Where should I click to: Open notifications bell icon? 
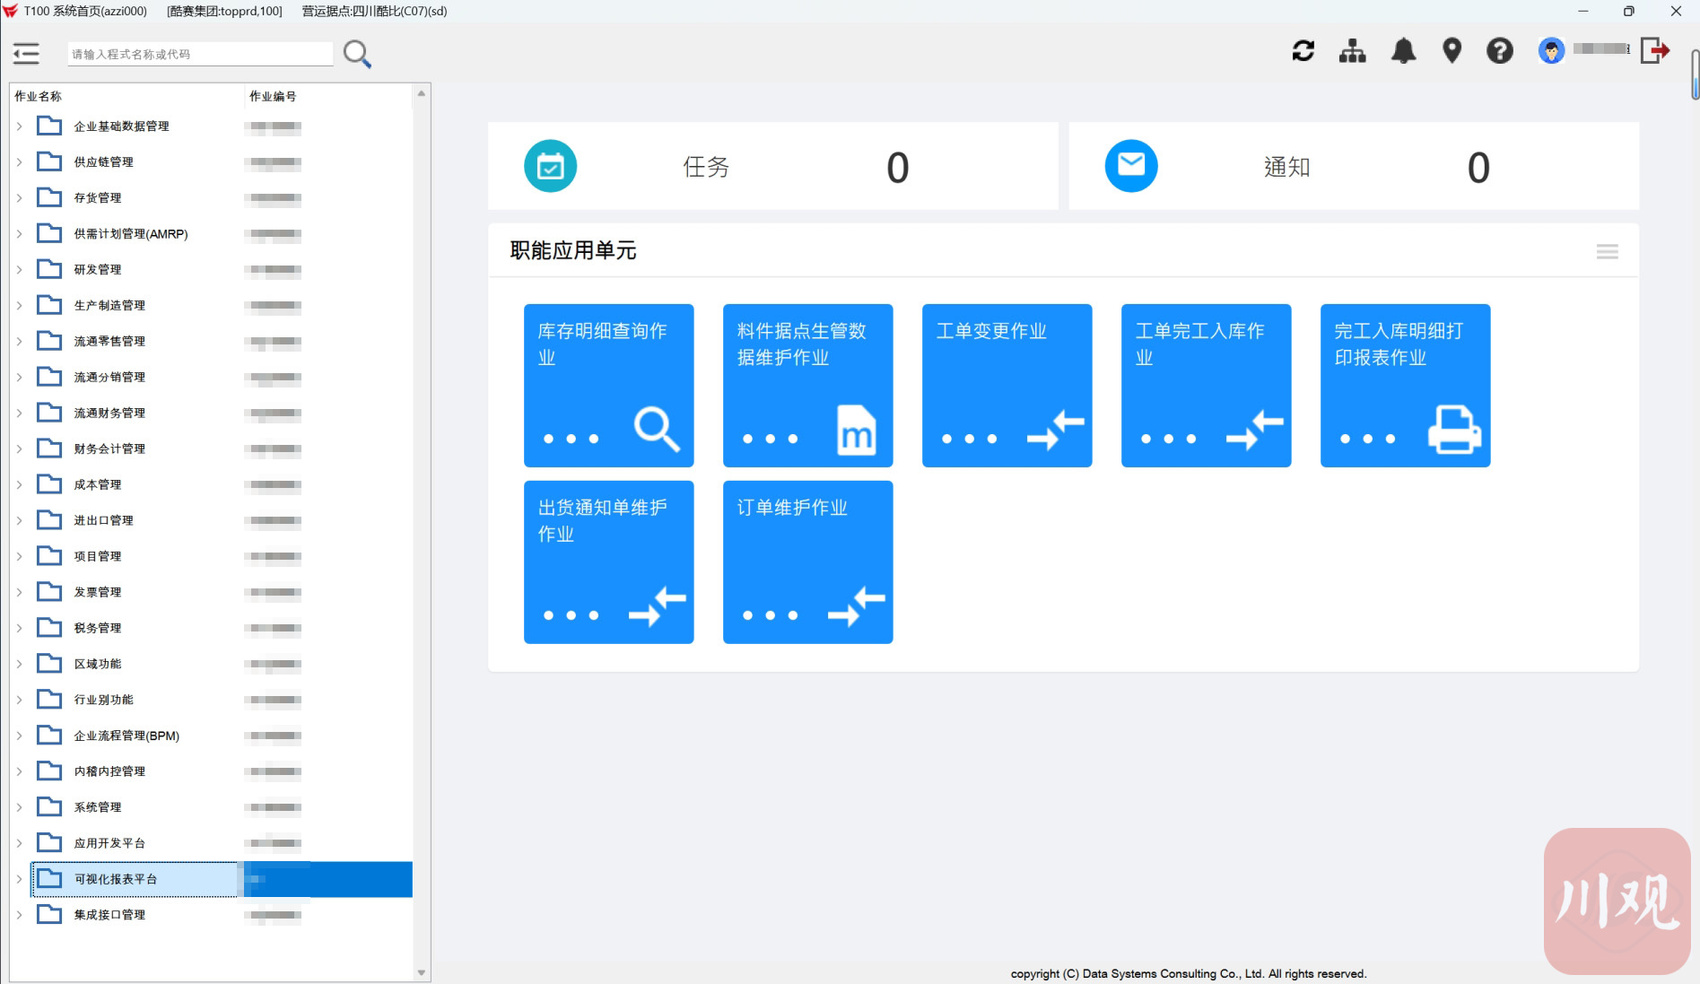1403,51
